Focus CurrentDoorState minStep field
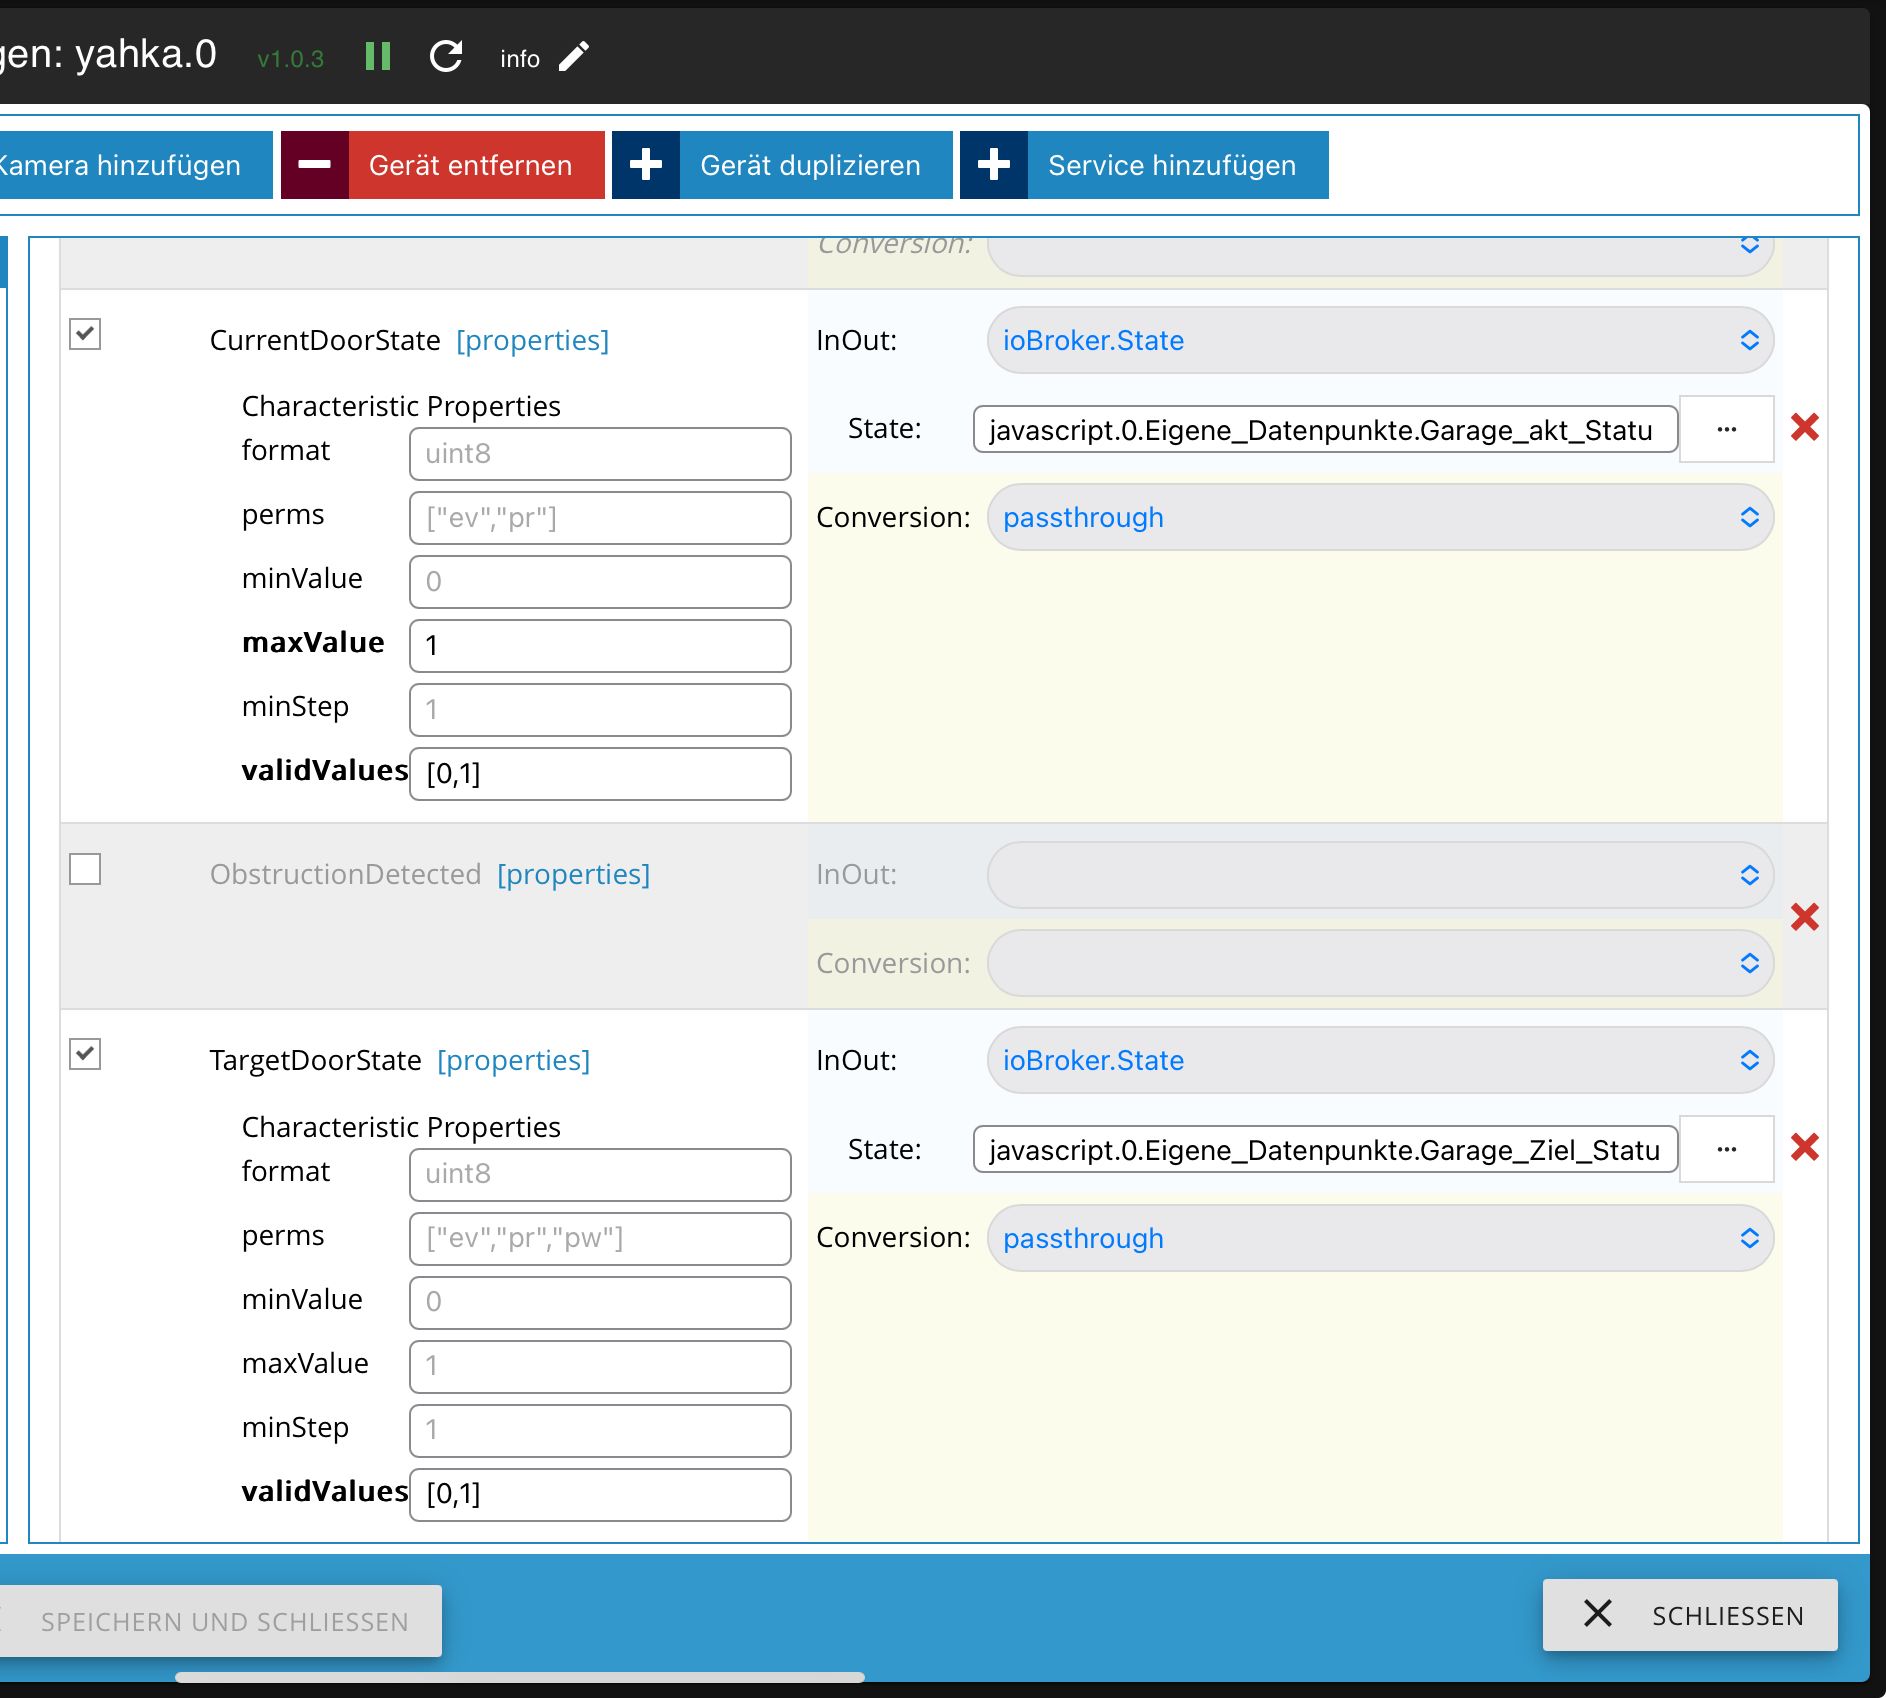This screenshot has width=1886, height=1698. click(600, 710)
